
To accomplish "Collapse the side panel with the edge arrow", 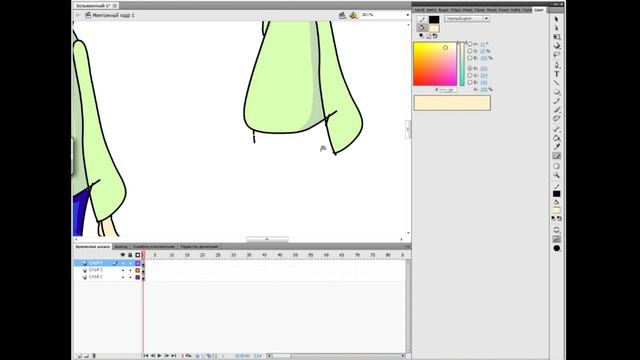I will coord(408,129).
